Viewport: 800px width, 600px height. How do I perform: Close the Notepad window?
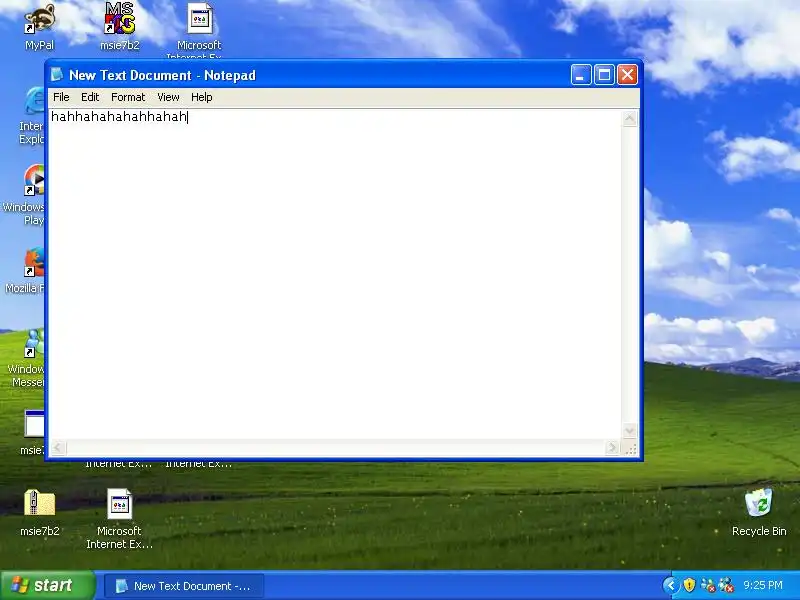coord(628,75)
